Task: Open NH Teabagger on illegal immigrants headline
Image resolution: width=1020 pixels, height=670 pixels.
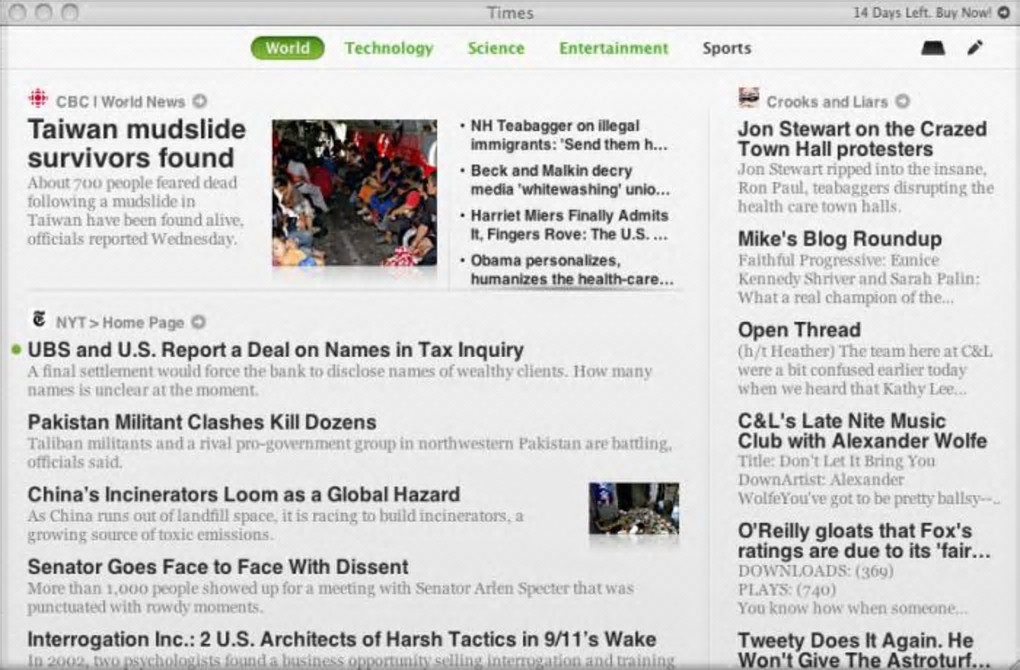Action: (x=569, y=135)
